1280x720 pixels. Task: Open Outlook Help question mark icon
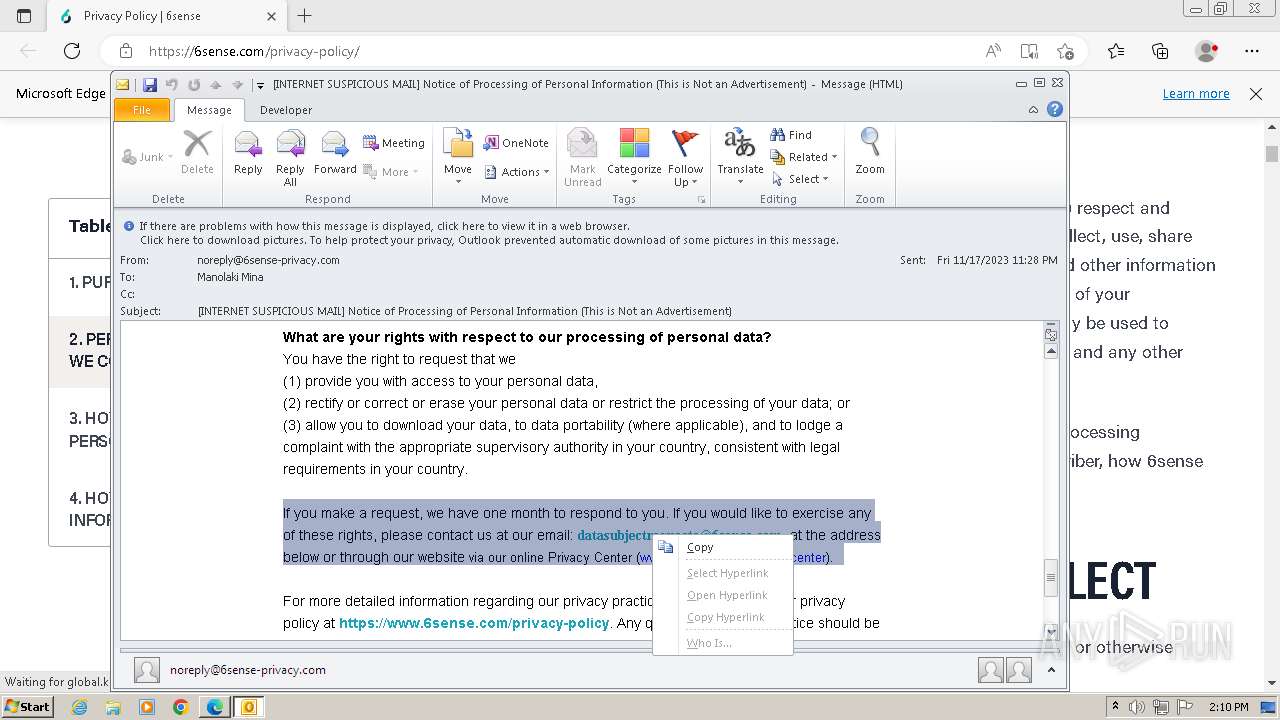tap(1054, 109)
